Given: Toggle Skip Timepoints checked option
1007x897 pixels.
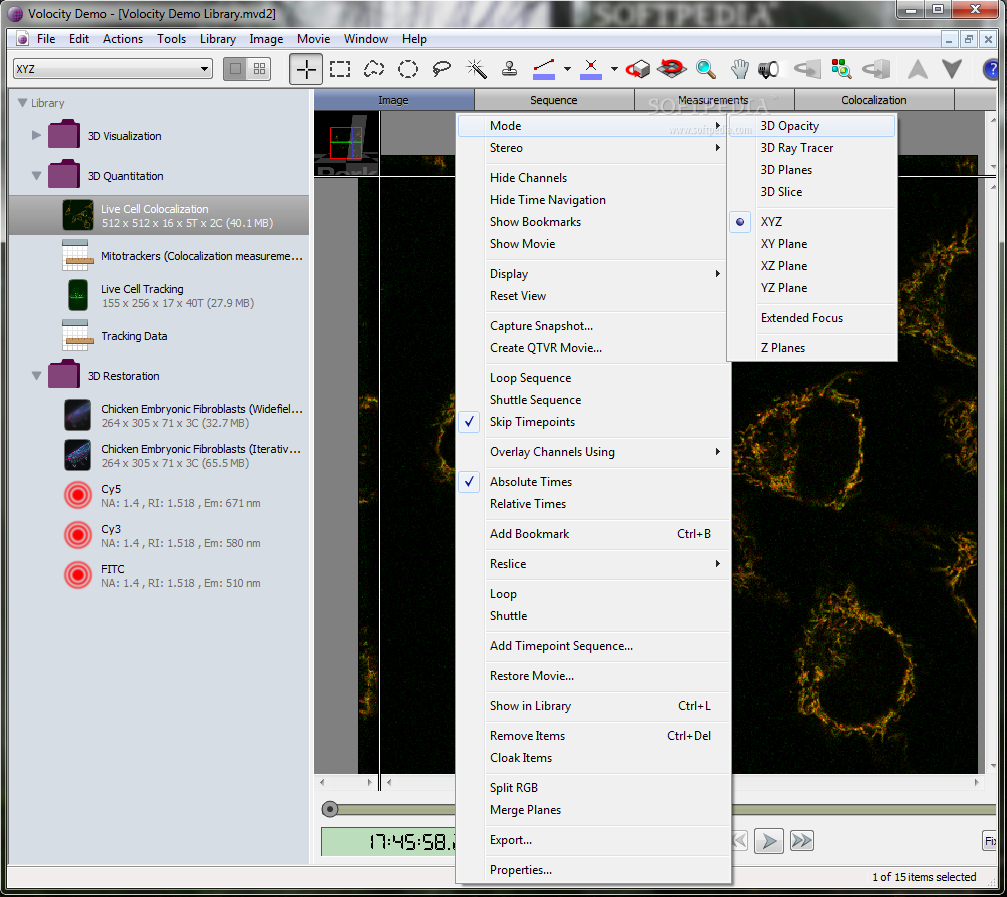Looking at the screenshot, I should (x=534, y=422).
